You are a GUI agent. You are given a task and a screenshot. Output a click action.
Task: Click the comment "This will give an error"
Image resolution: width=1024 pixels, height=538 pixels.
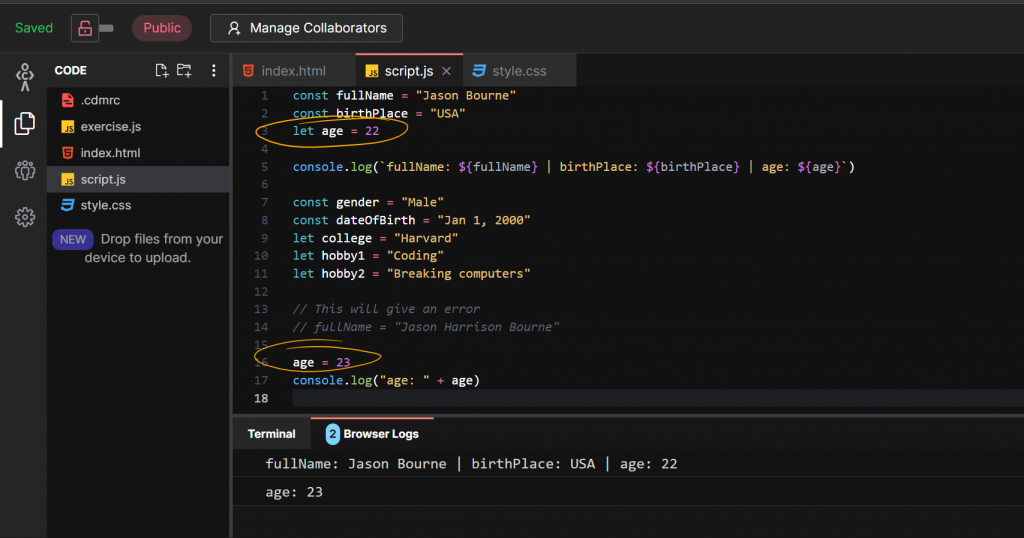pos(386,309)
